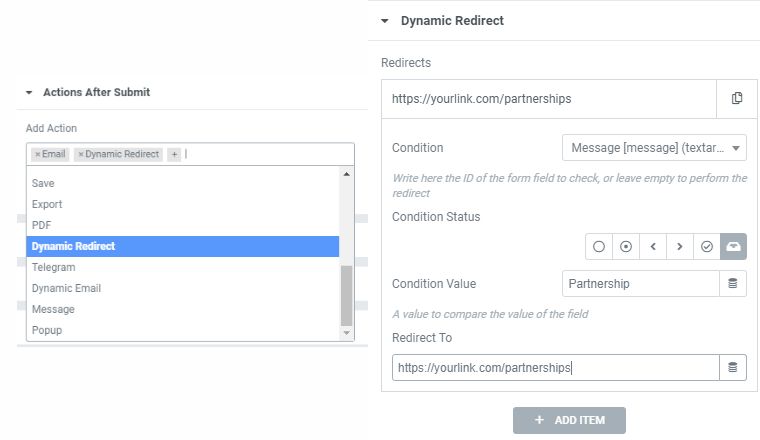The height and width of the screenshot is (440, 760).
Task: Remove the Dynamic Redirect action tag
Action: tap(81, 155)
